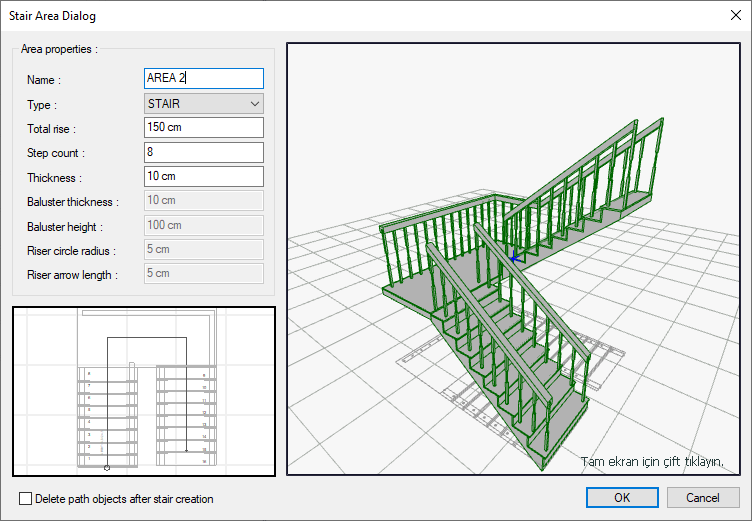Click the 2D stair plan preview
752x521 pixels.
point(144,390)
